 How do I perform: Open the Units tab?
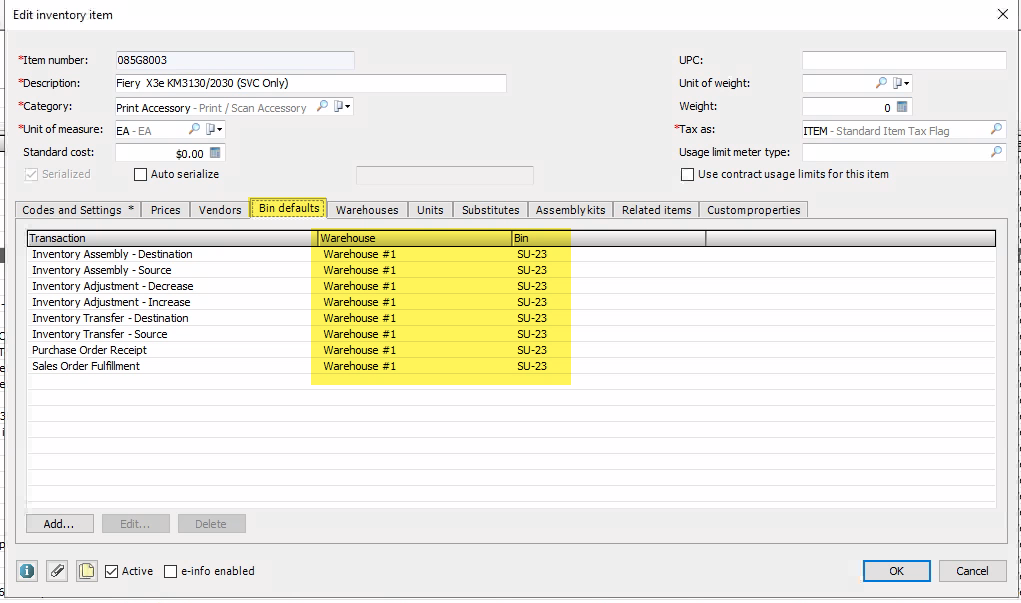(430, 210)
